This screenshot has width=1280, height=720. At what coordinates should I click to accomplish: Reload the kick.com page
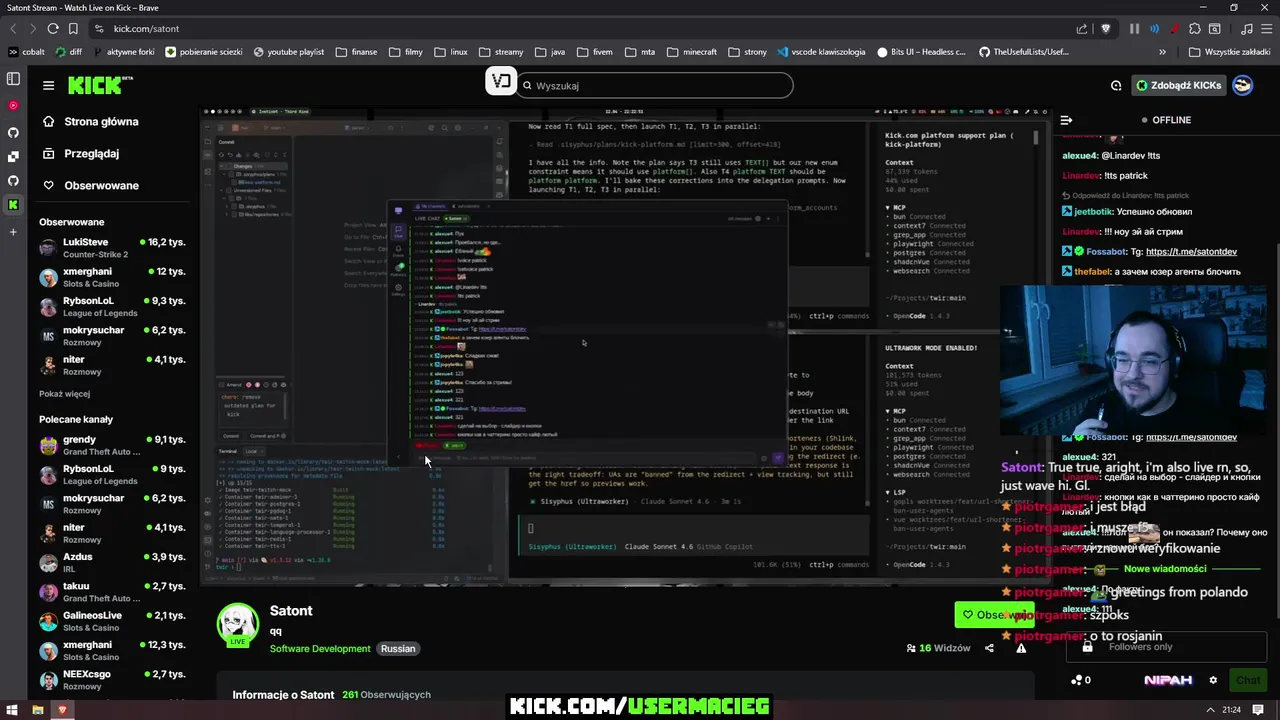coord(53,29)
